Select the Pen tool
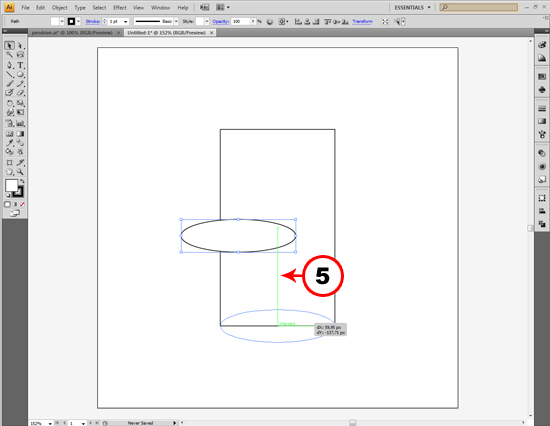Image resolution: width=550 pixels, height=426 pixels. tap(9, 65)
